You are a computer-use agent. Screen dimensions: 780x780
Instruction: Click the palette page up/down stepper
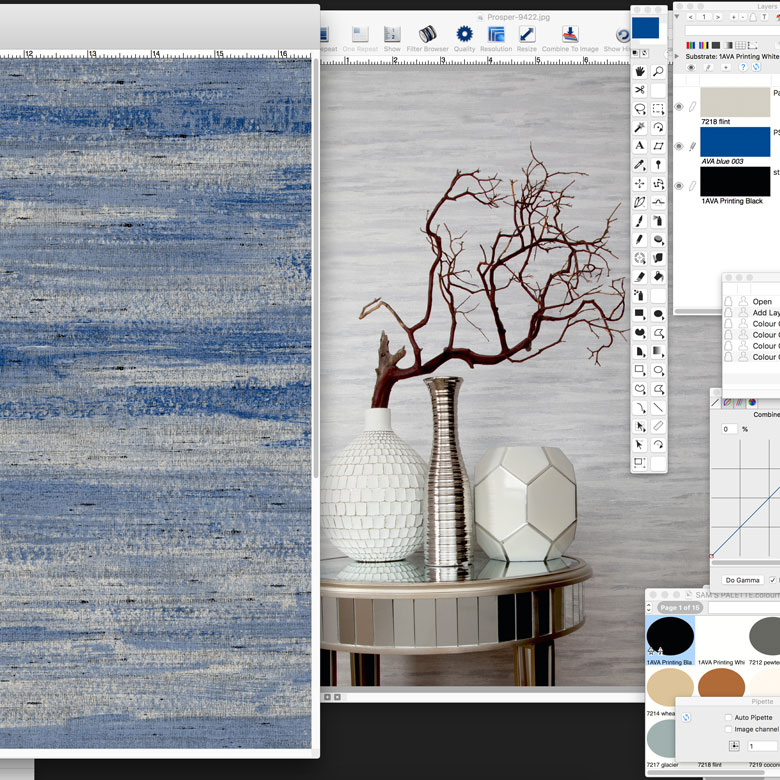tap(649, 607)
